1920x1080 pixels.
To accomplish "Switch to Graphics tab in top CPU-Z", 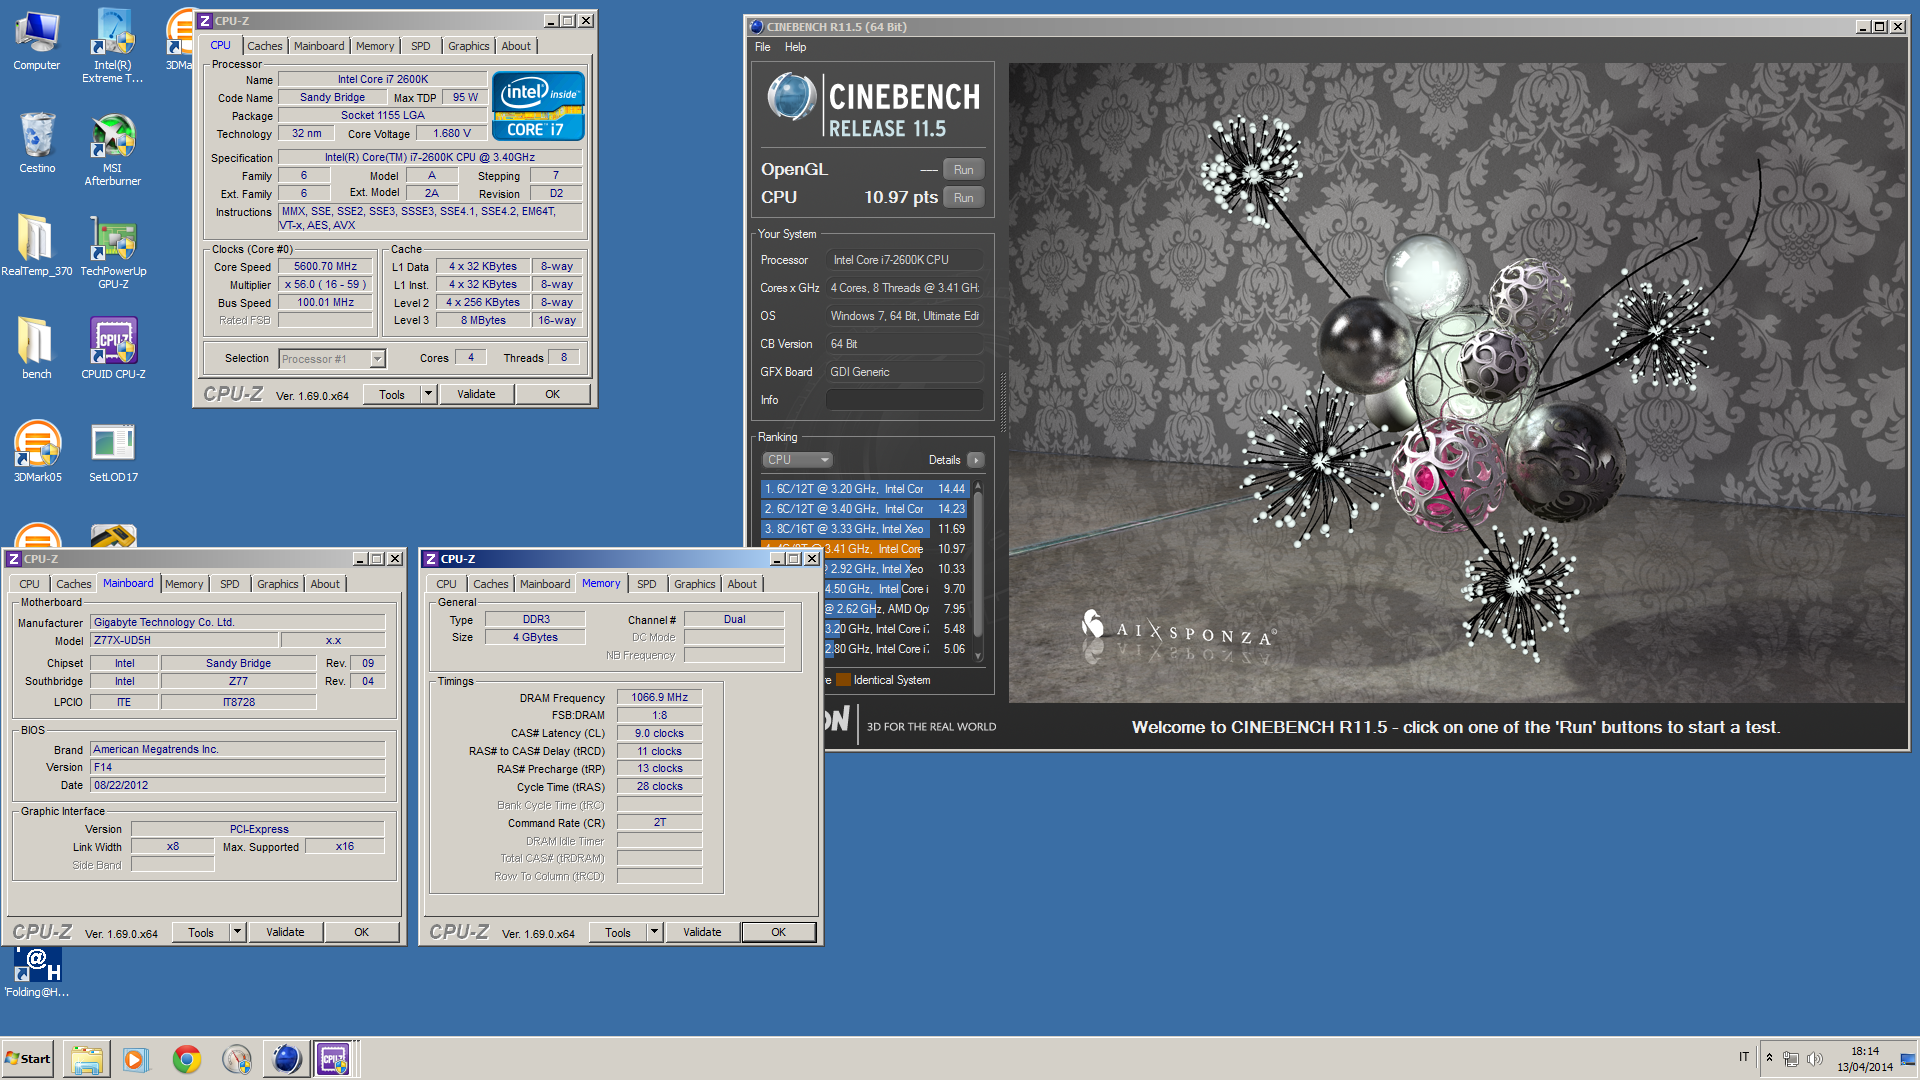I will [x=469, y=46].
